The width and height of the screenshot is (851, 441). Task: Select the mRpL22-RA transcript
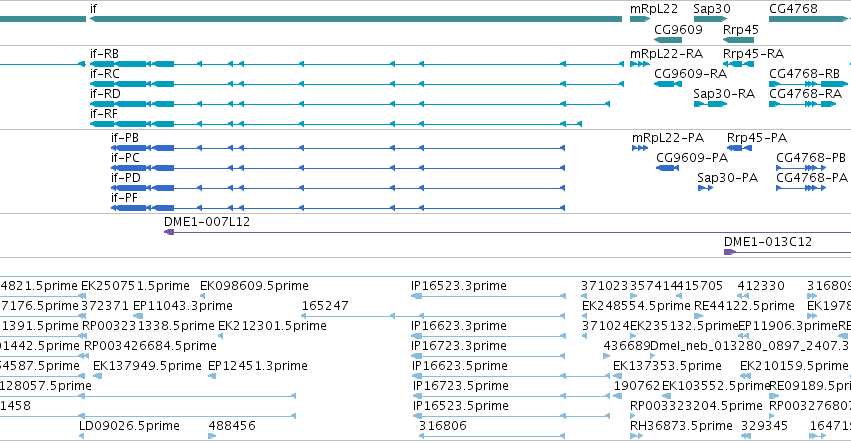pos(640,64)
